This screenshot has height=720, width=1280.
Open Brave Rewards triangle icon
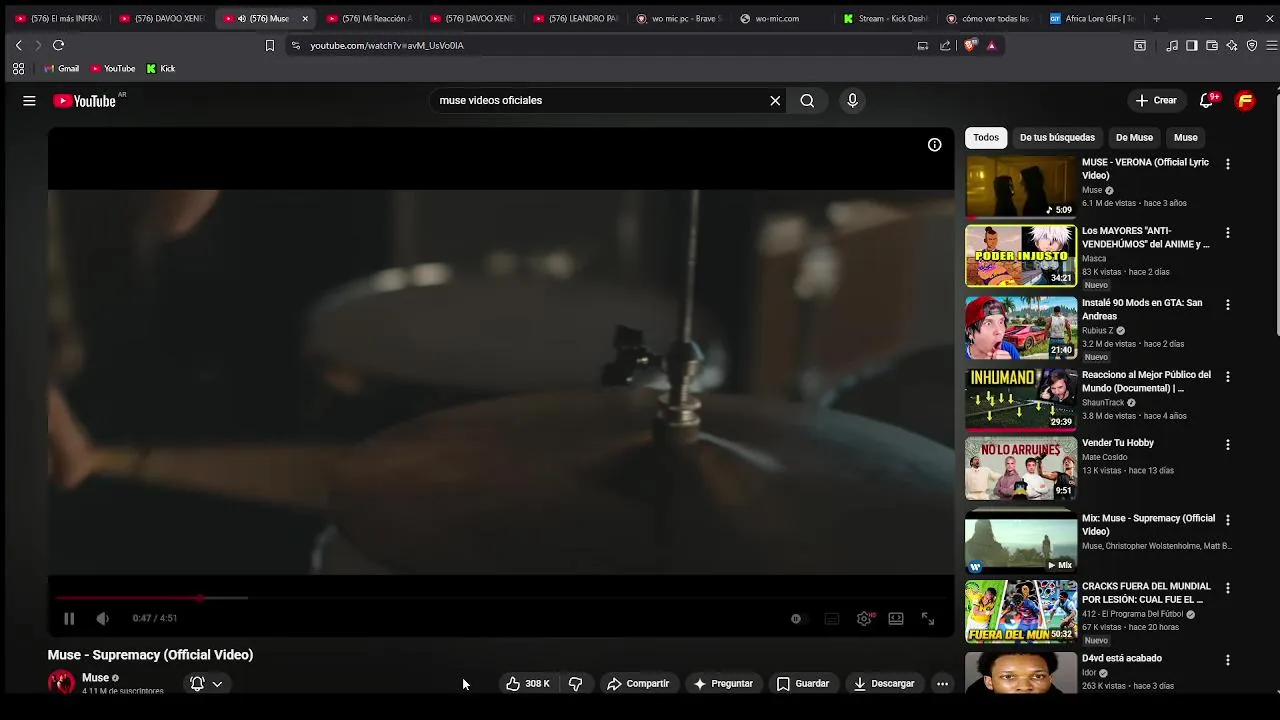(991, 45)
